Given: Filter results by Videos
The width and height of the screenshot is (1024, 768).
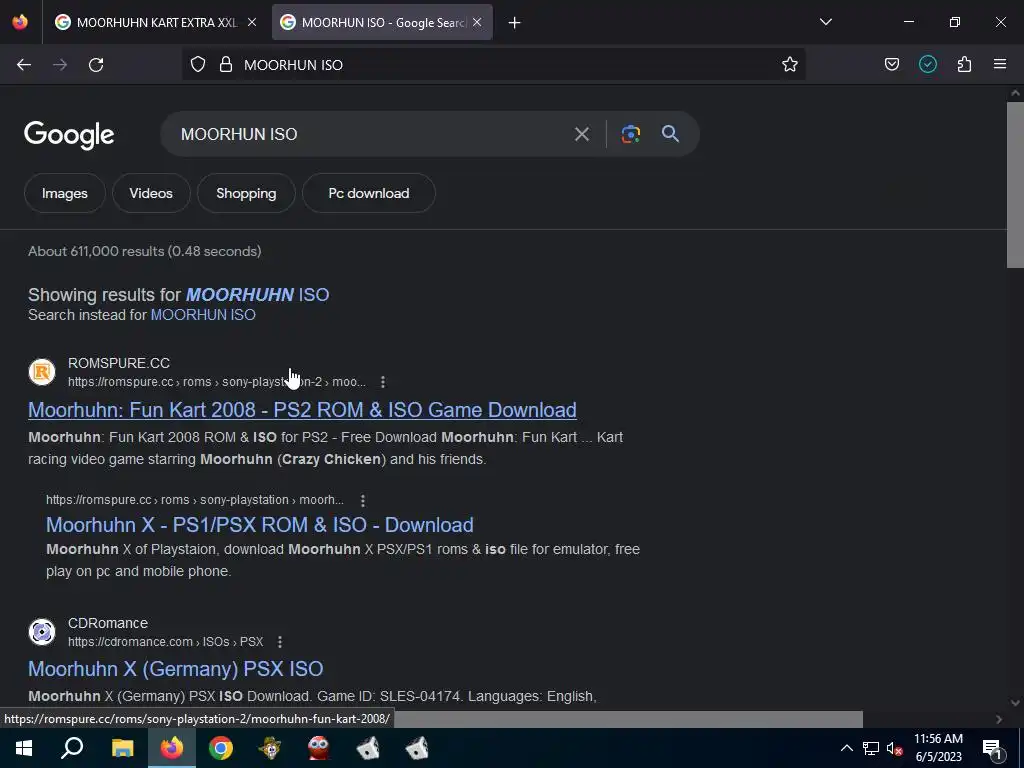Looking at the screenshot, I should pyautogui.click(x=151, y=193).
